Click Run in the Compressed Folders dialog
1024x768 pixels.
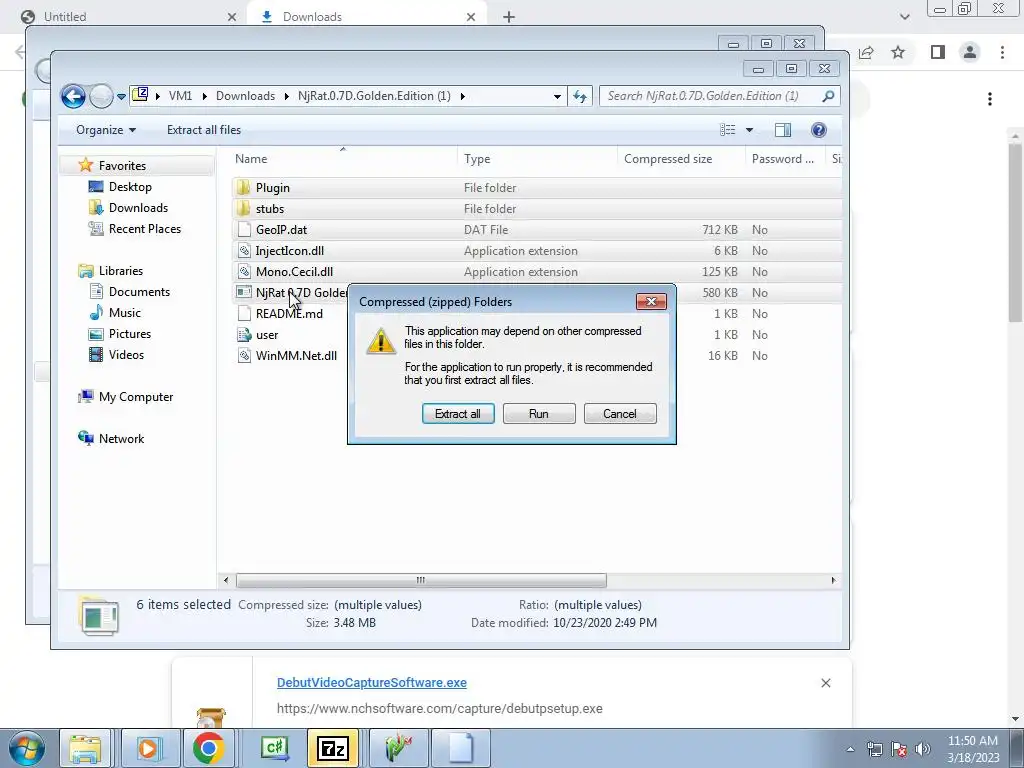(x=539, y=413)
